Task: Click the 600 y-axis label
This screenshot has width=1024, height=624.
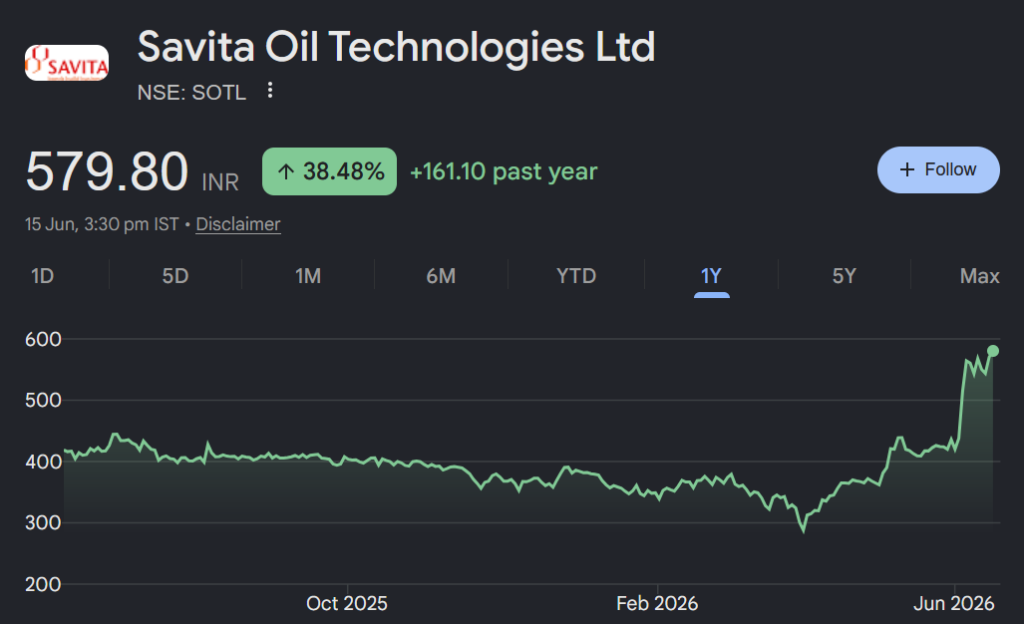Action: (43, 339)
